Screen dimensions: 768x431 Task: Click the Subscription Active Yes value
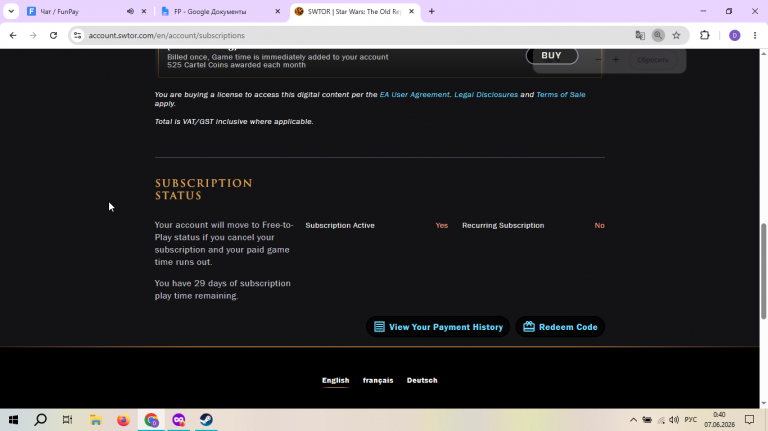[442, 225]
